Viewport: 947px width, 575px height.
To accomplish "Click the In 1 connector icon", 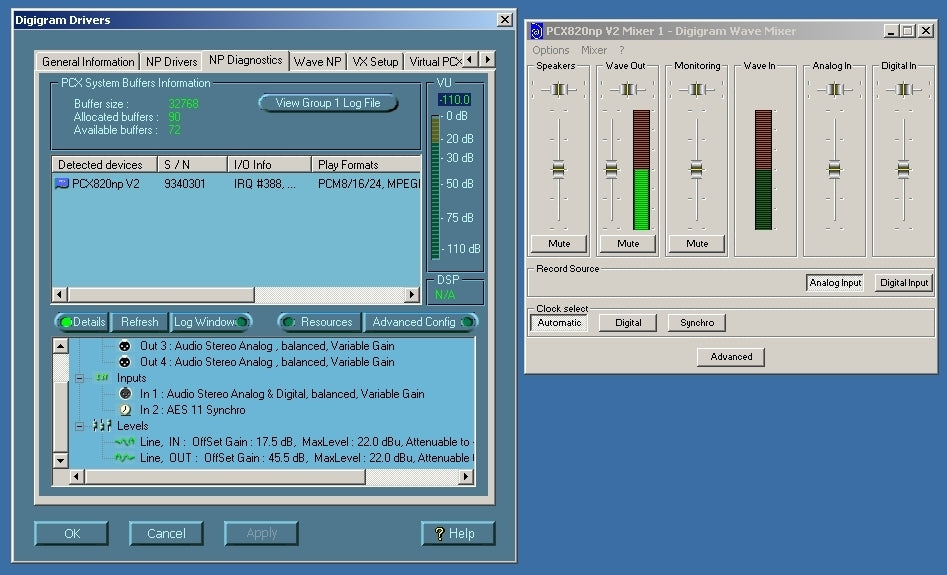I will (x=125, y=394).
